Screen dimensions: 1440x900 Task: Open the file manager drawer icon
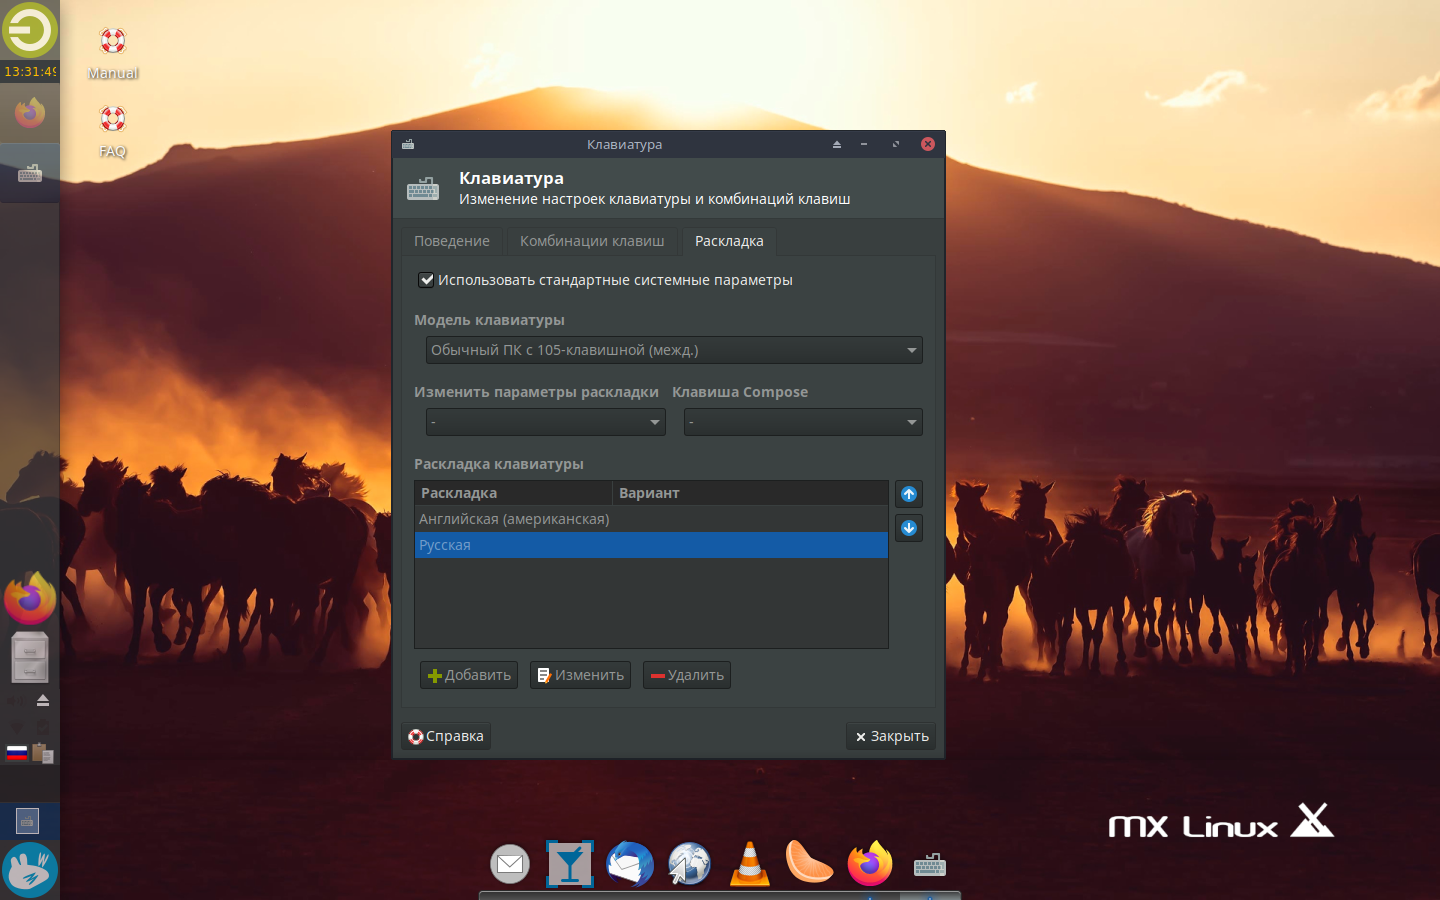[30, 657]
